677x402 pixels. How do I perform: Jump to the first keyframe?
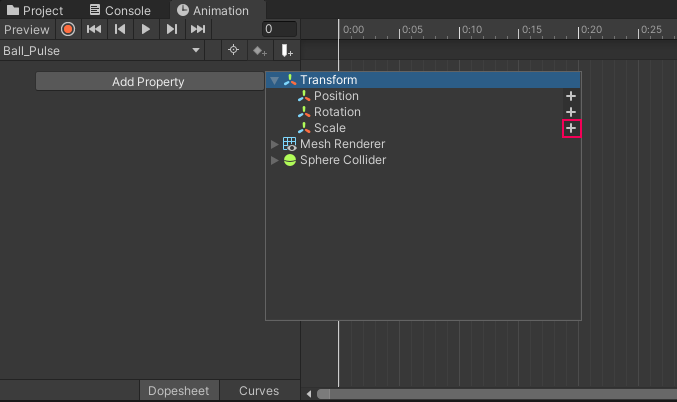[94, 29]
